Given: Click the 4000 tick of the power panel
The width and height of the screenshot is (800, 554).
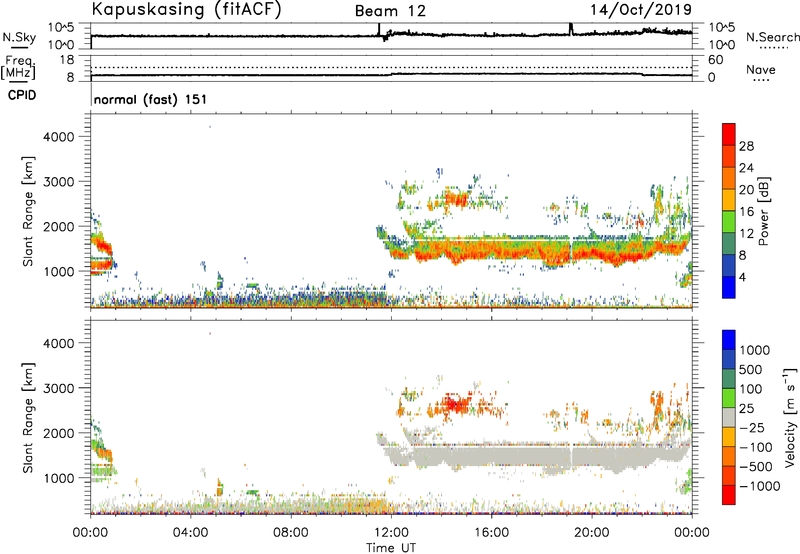Looking at the screenshot, I should [59, 137].
